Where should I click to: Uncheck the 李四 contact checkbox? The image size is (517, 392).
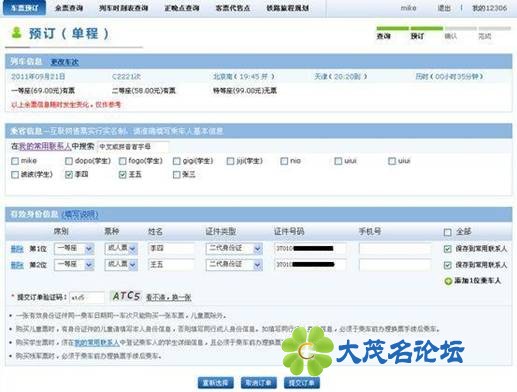(x=69, y=175)
